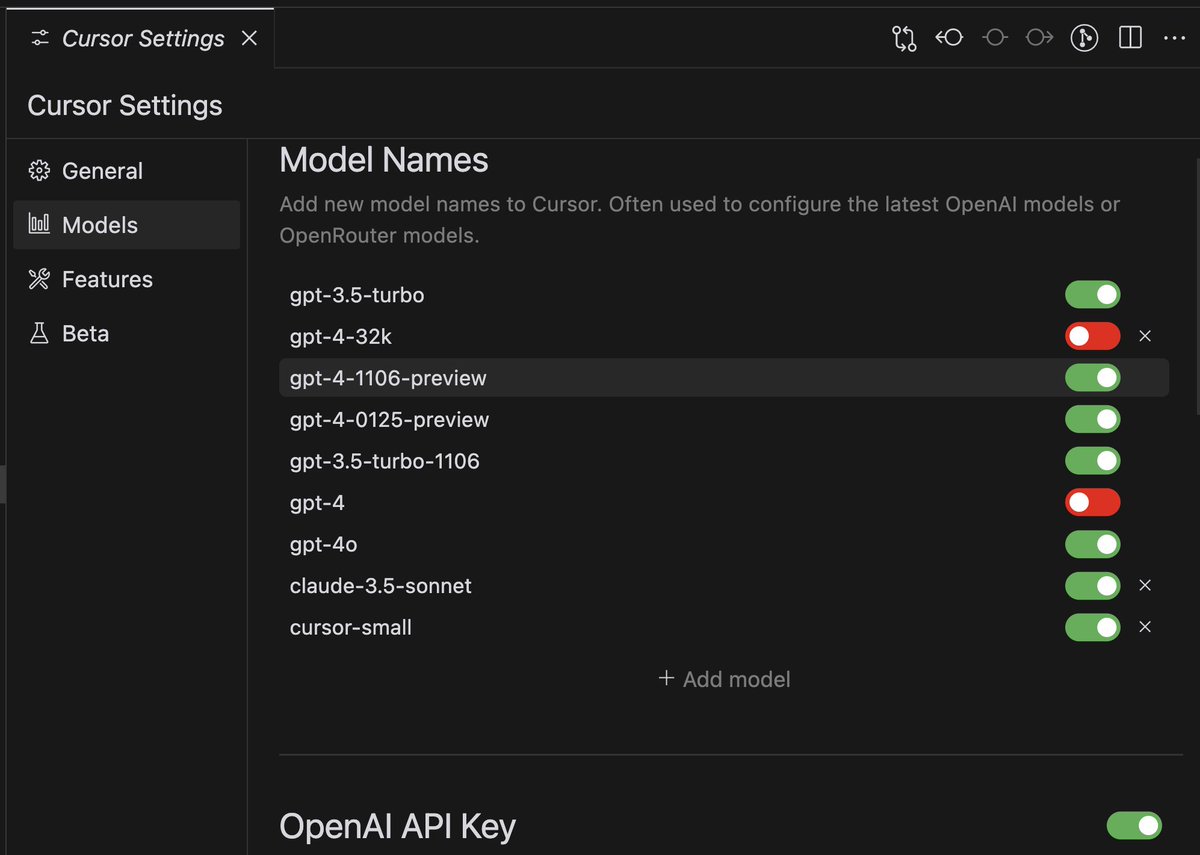Screen dimensions: 1200x855
Task: Disable the claude-3.5-sonnet toggle
Action: [1092, 586]
